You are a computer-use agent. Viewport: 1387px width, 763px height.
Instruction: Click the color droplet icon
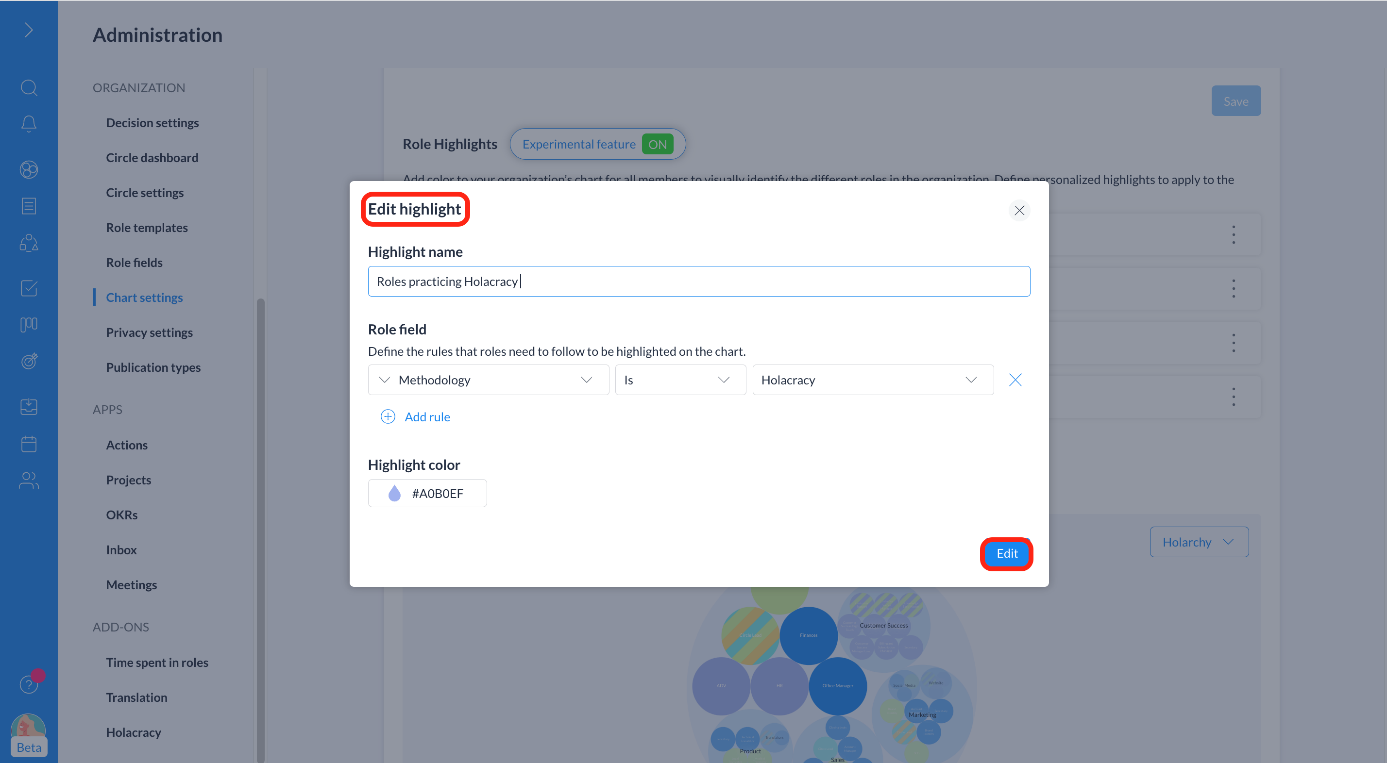point(394,493)
